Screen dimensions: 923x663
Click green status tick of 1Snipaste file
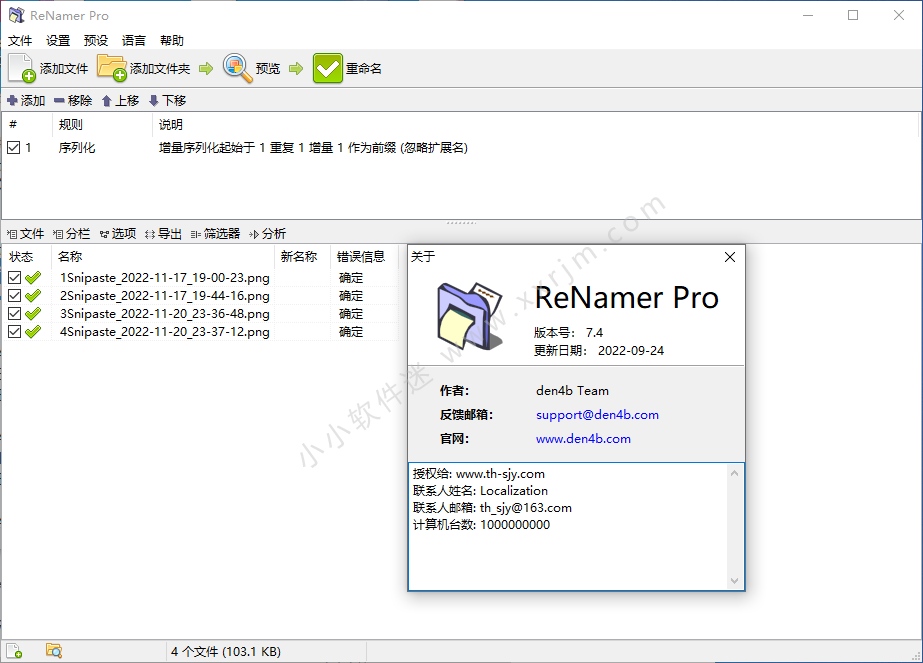[x=34, y=277]
